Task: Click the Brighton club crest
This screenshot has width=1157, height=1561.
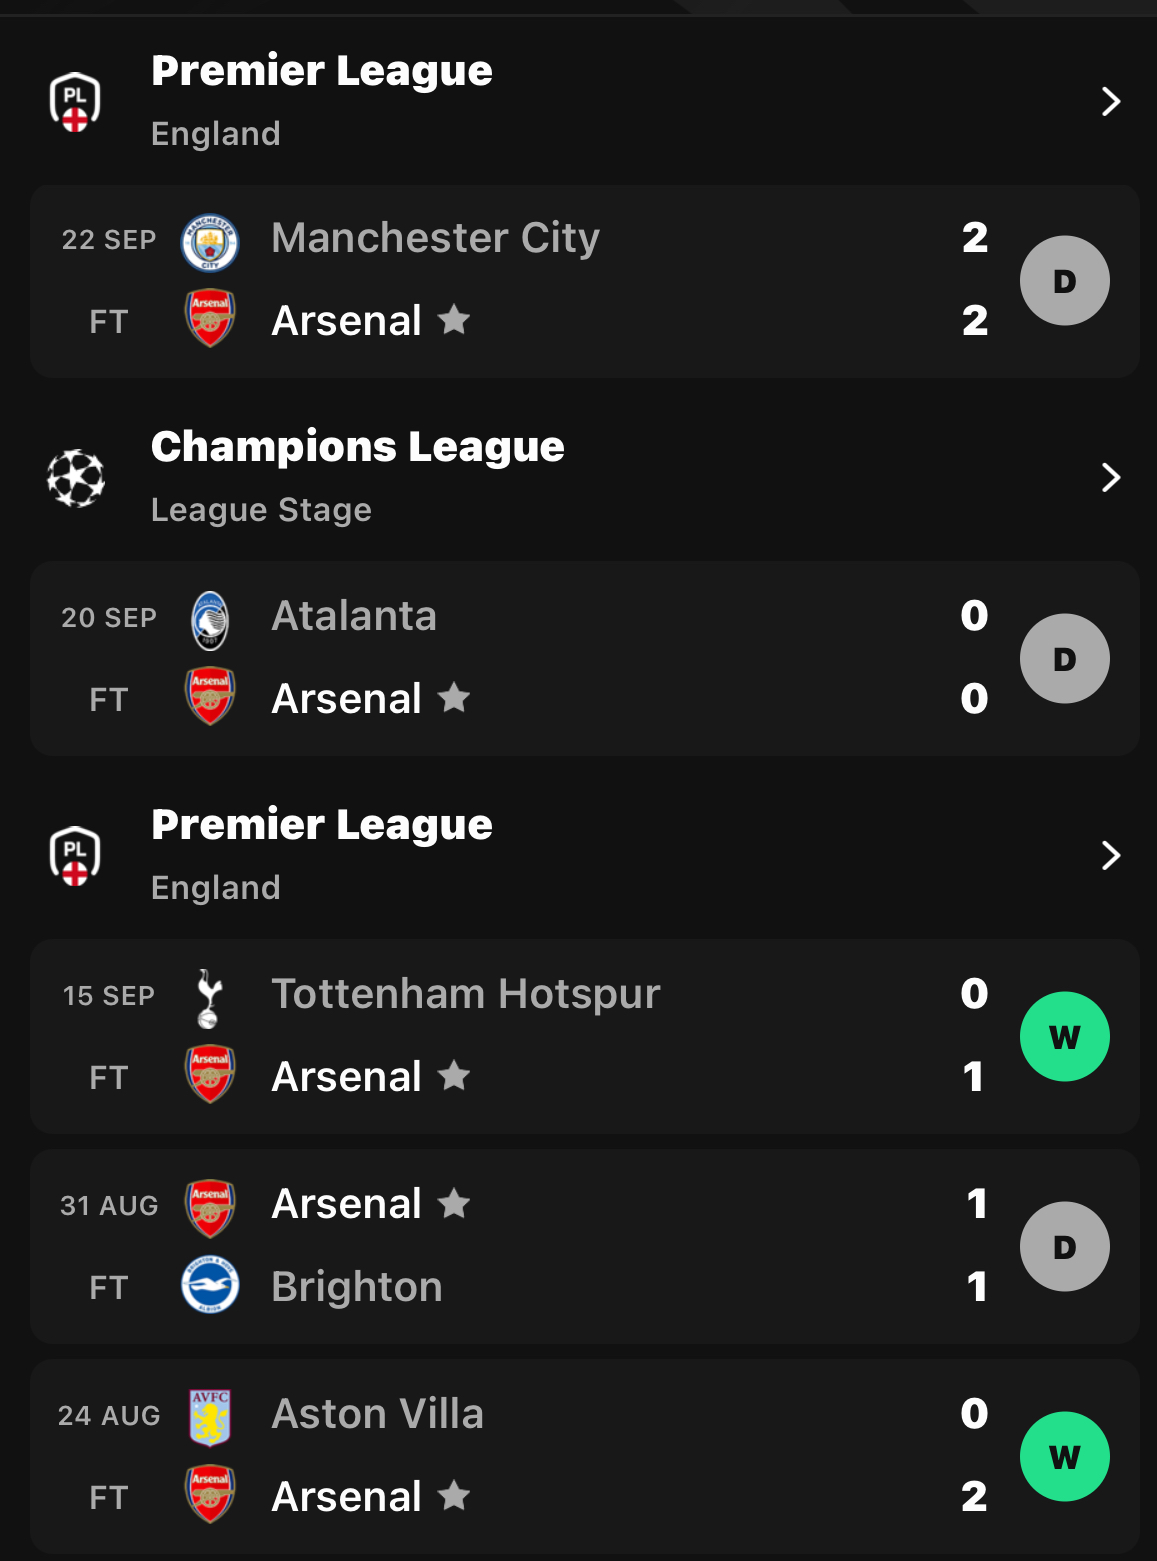Action: point(210,1285)
